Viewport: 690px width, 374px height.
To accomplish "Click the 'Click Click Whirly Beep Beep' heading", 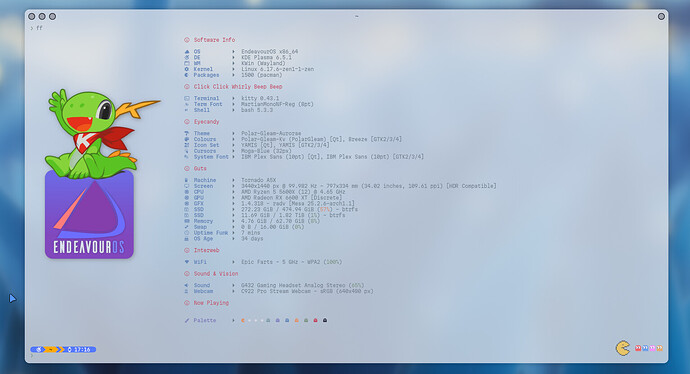I will click(238, 87).
